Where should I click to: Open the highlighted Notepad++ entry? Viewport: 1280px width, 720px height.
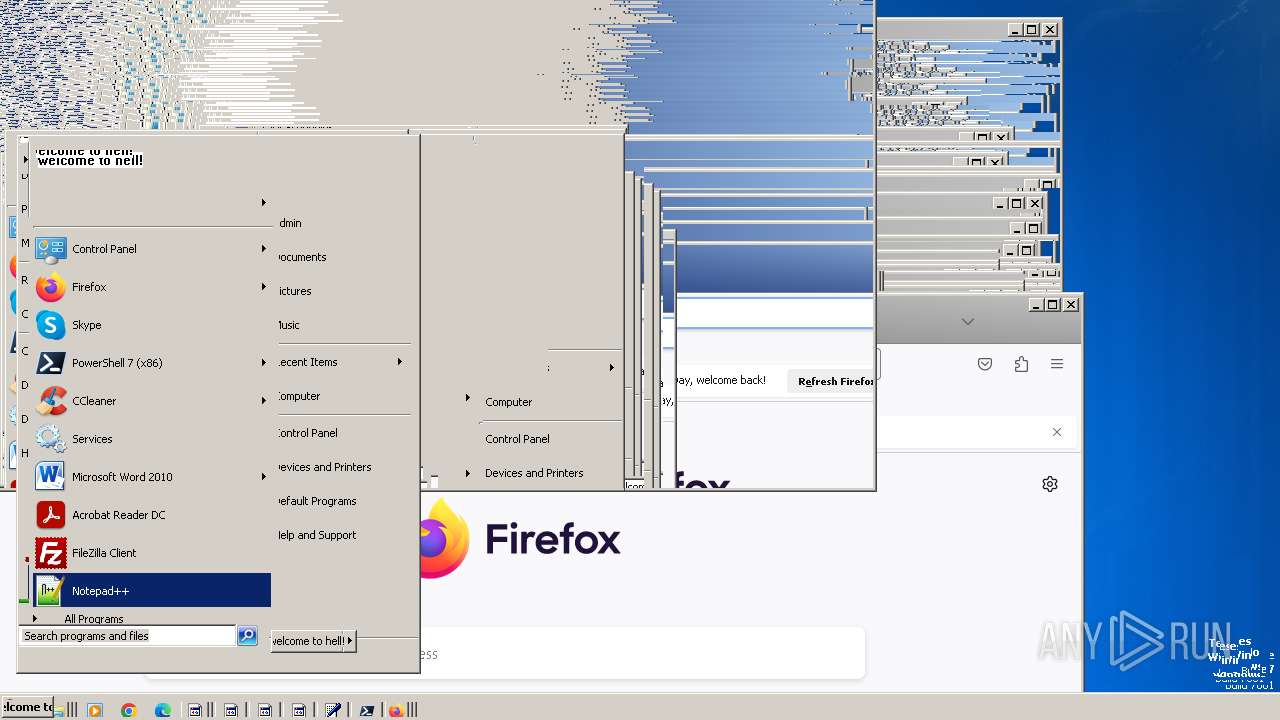[152, 590]
